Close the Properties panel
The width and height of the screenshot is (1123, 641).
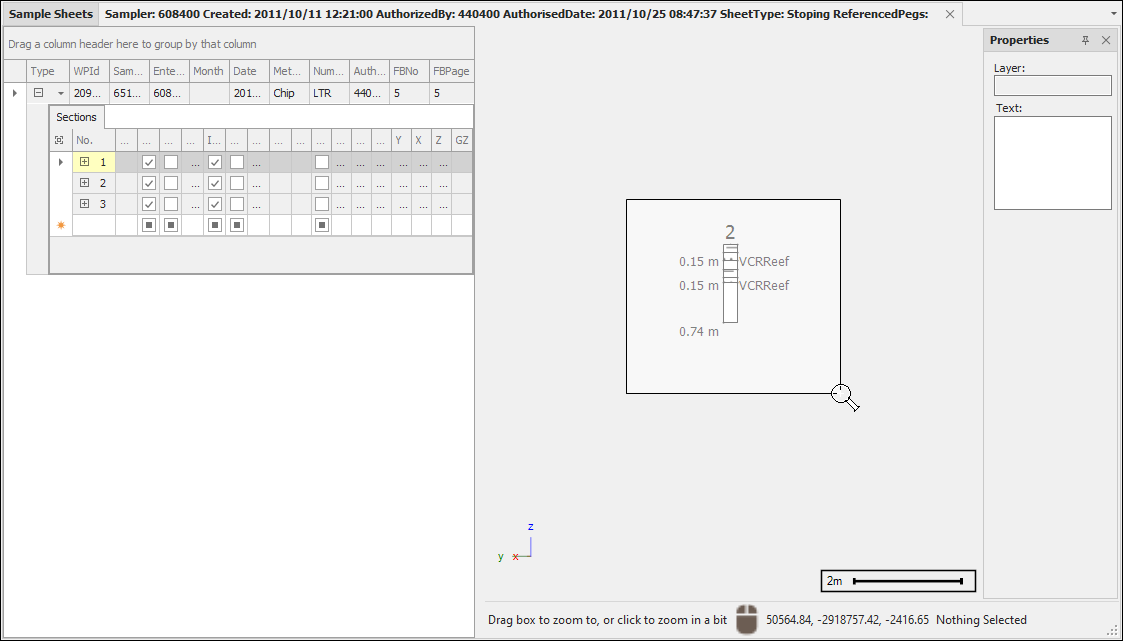point(1105,40)
